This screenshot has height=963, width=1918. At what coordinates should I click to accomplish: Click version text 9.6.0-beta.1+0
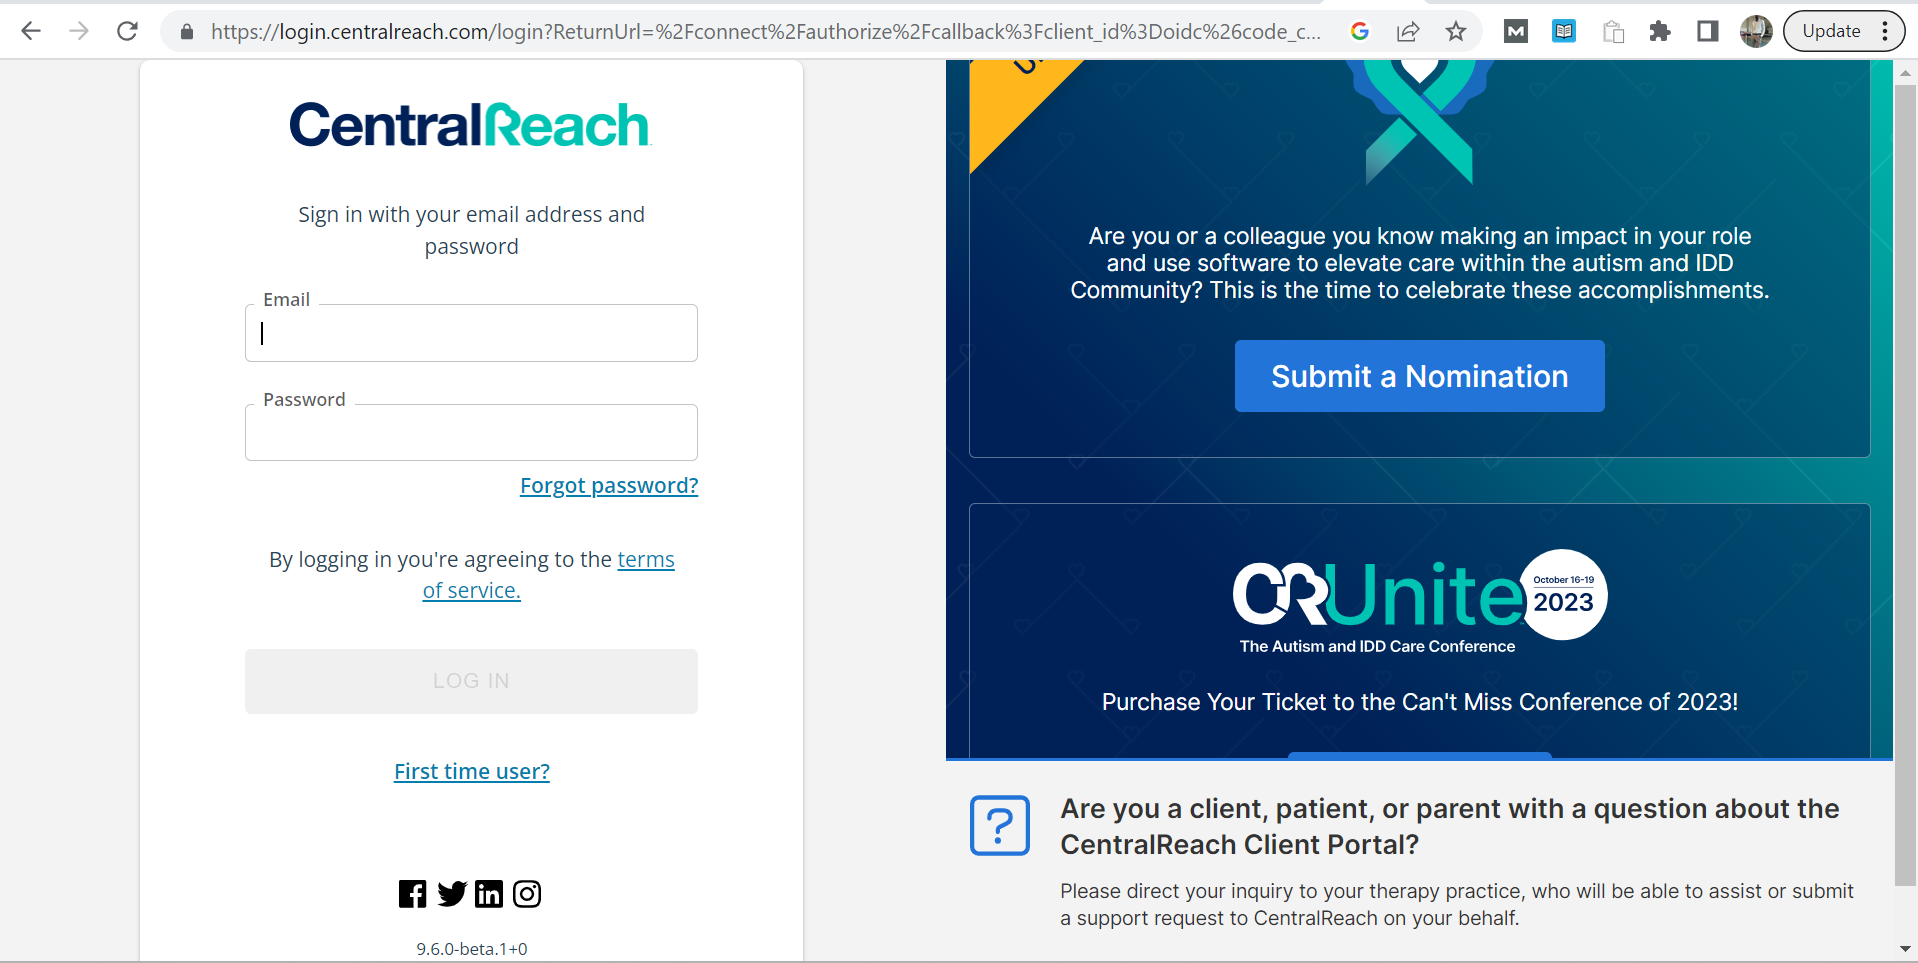click(472, 949)
